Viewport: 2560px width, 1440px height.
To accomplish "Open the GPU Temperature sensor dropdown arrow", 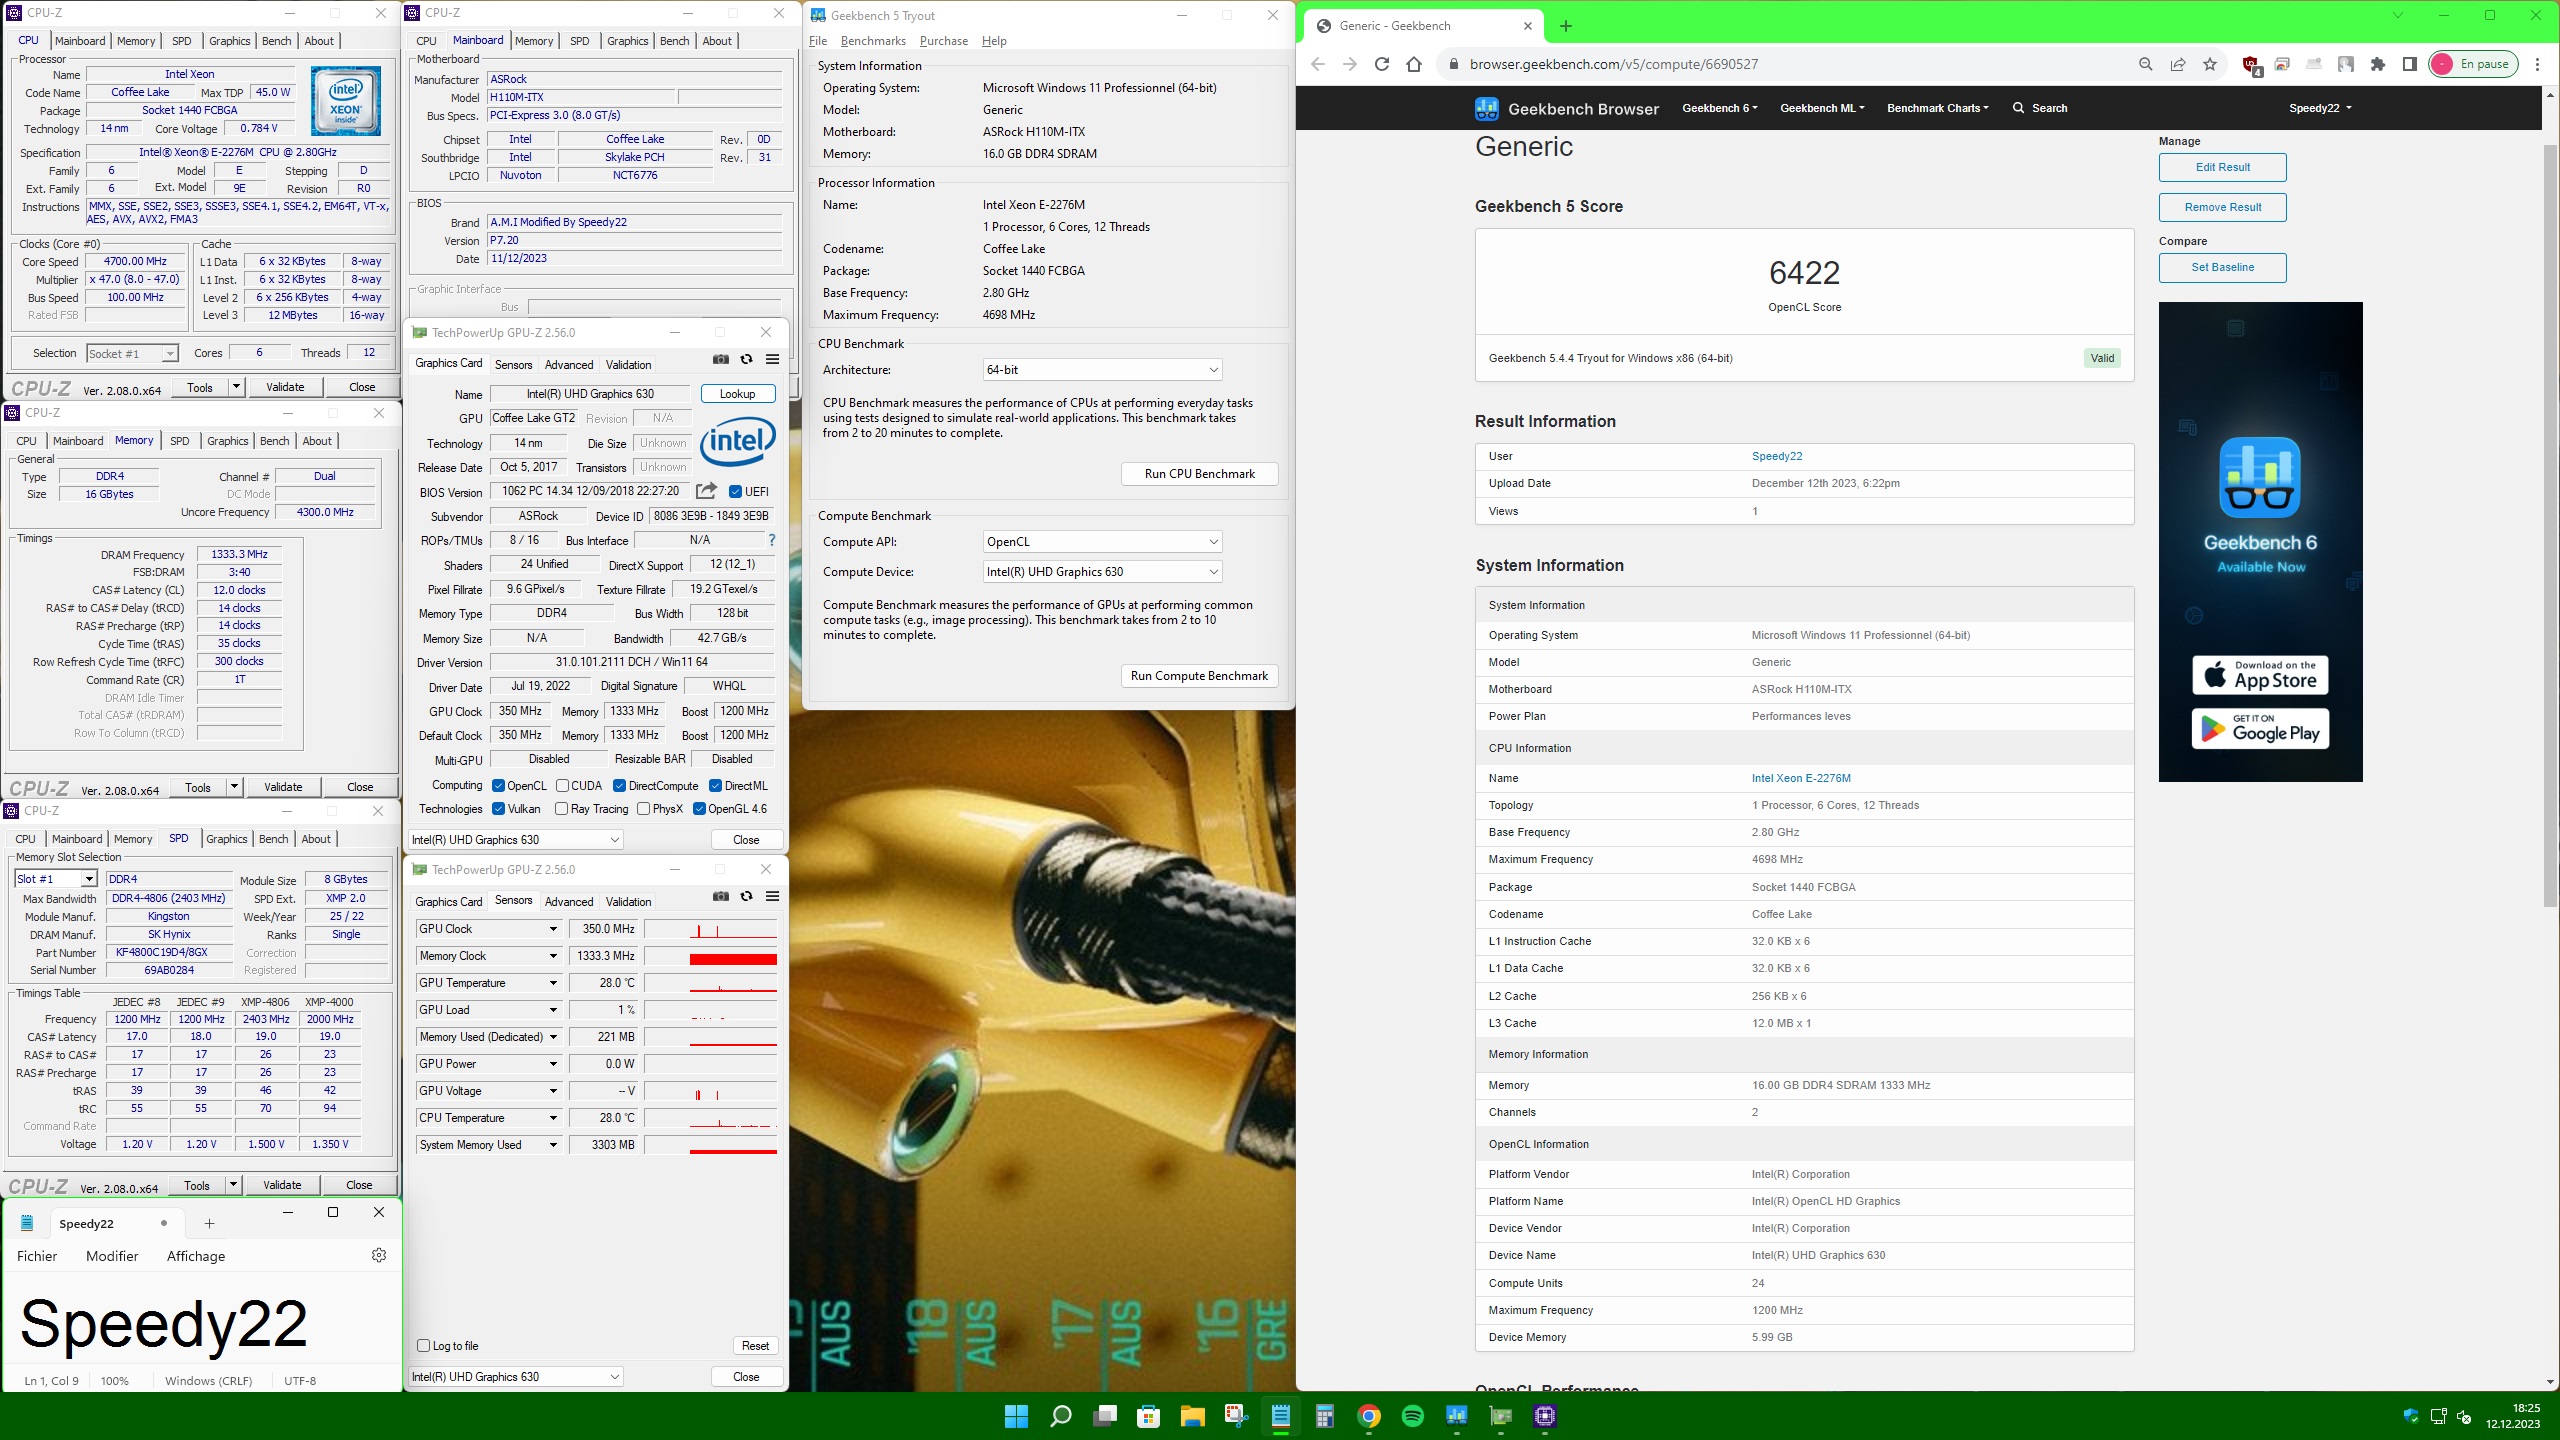I will [553, 983].
